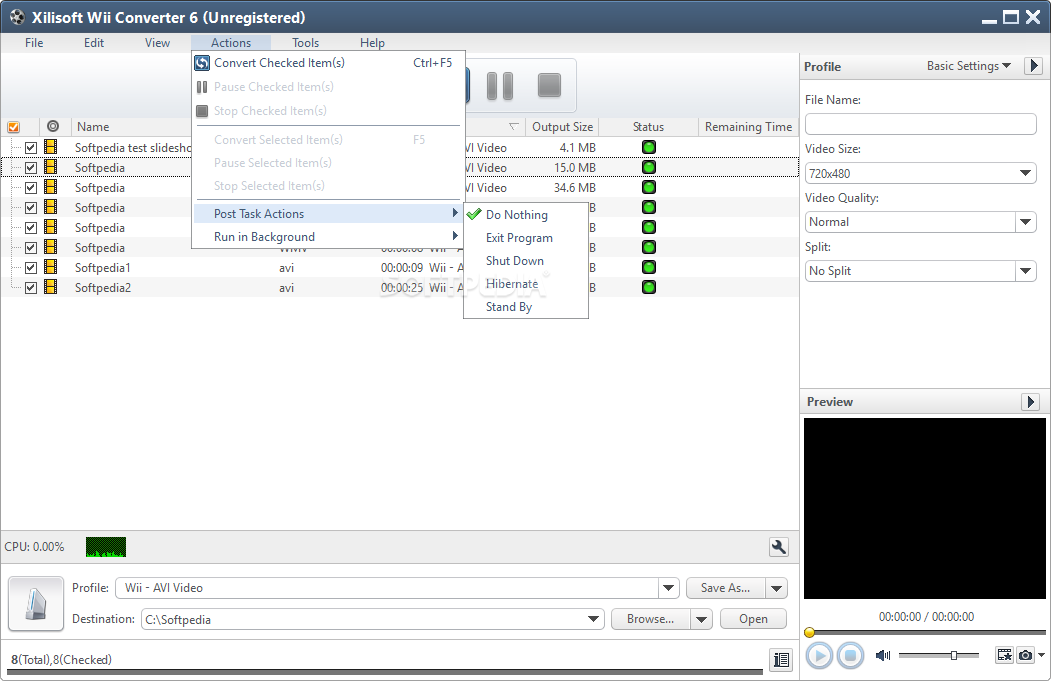This screenshot has width=1051, height=681.
Task: Uncheck Softpedia test slideshow item
Action: (31, 147)
